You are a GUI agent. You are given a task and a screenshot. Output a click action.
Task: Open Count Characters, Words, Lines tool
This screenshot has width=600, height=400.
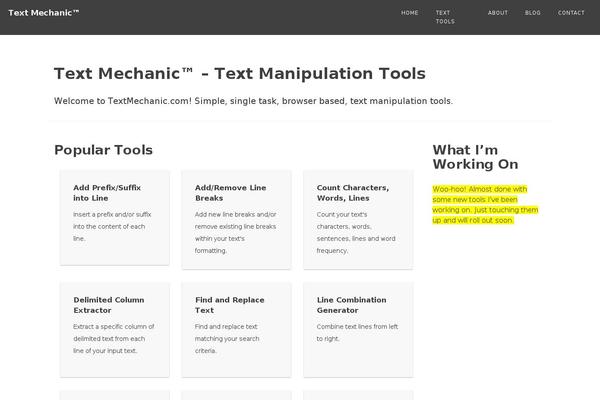pos(352,193)
